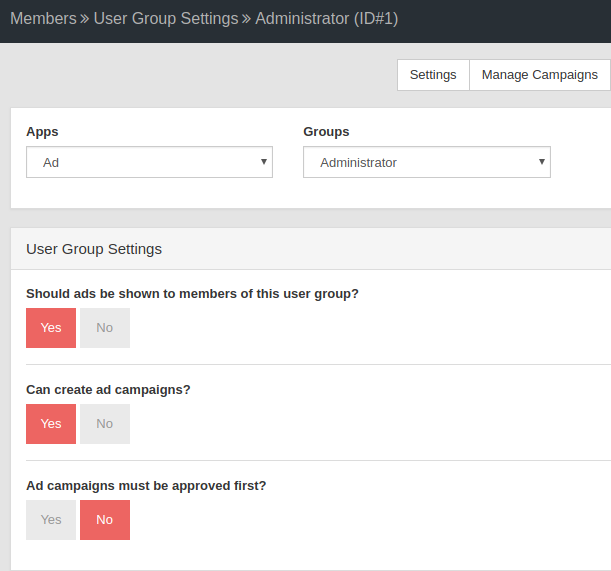
Task: Click the arrow on the Groups select box
Action: click(x=542, y=162)
